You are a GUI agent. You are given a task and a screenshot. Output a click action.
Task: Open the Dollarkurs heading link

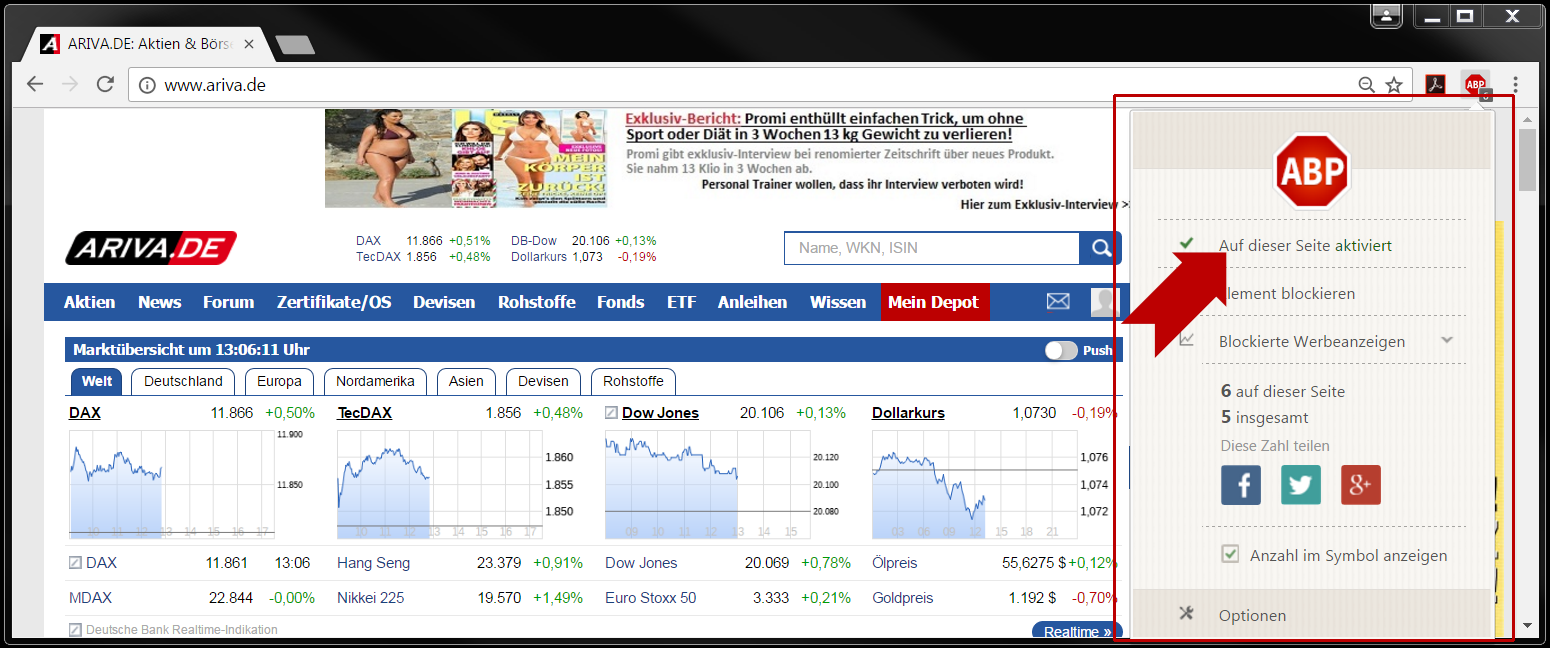tap(908, 413)
